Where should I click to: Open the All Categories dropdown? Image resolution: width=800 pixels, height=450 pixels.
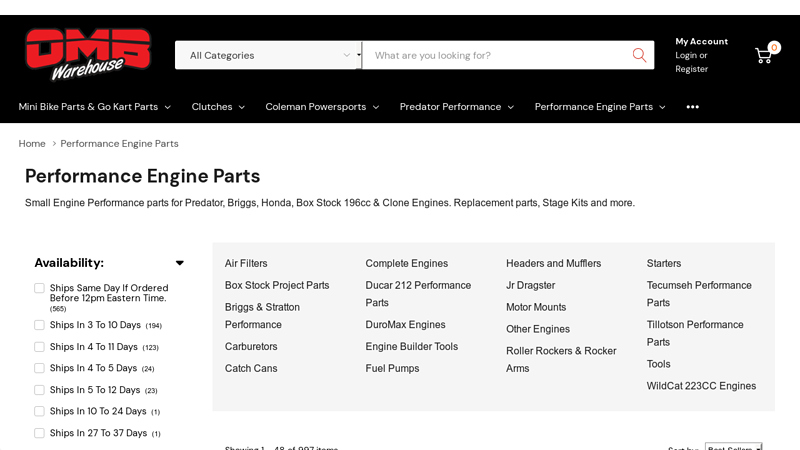268,55
